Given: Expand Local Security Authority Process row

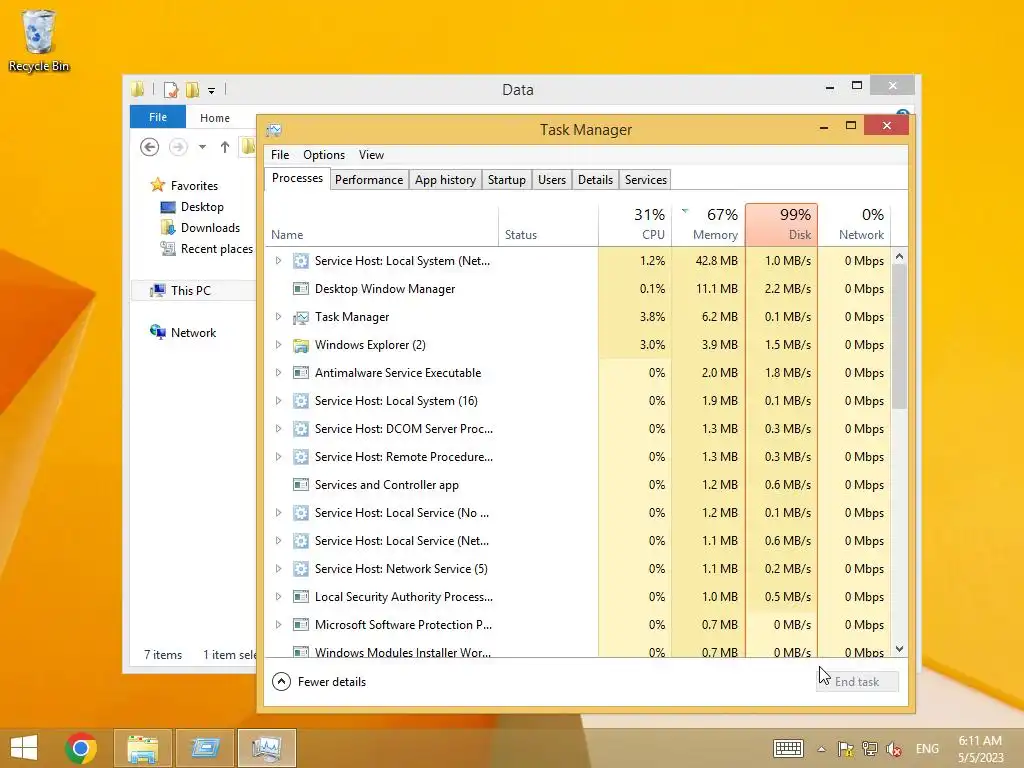Looking at the screenshot, I should tap(278, 597).
